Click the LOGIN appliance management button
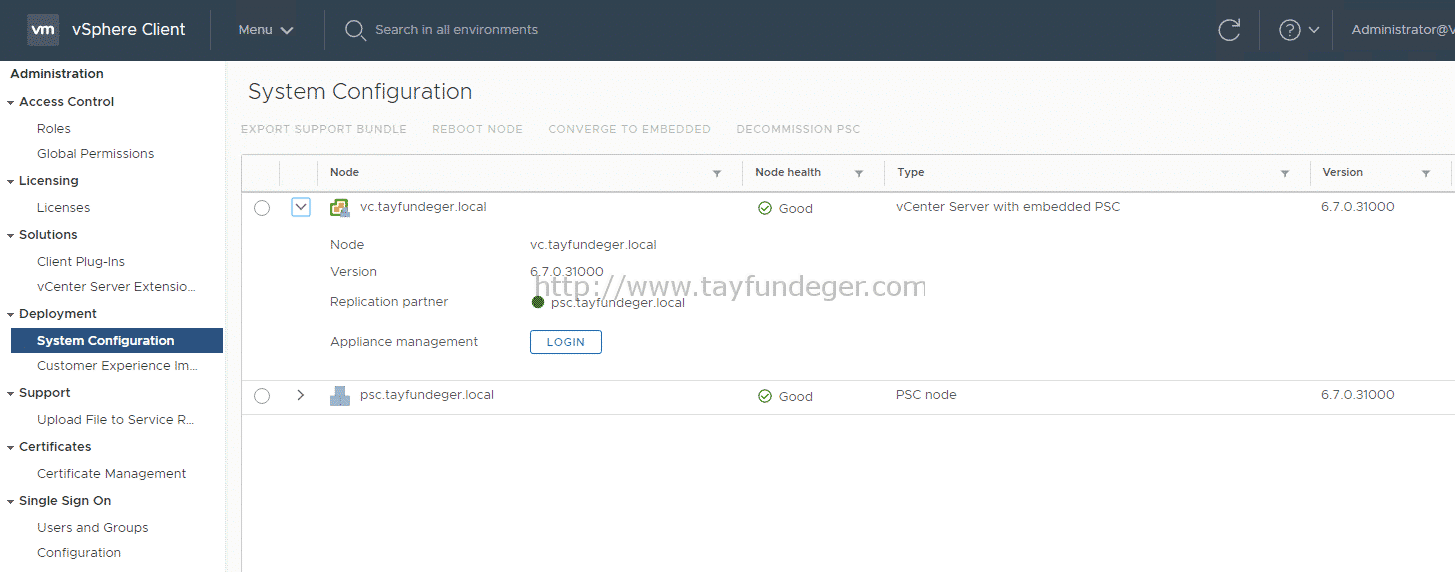Screen dimensions: 1455x572 pyautogui.click(x=566, y=342)
